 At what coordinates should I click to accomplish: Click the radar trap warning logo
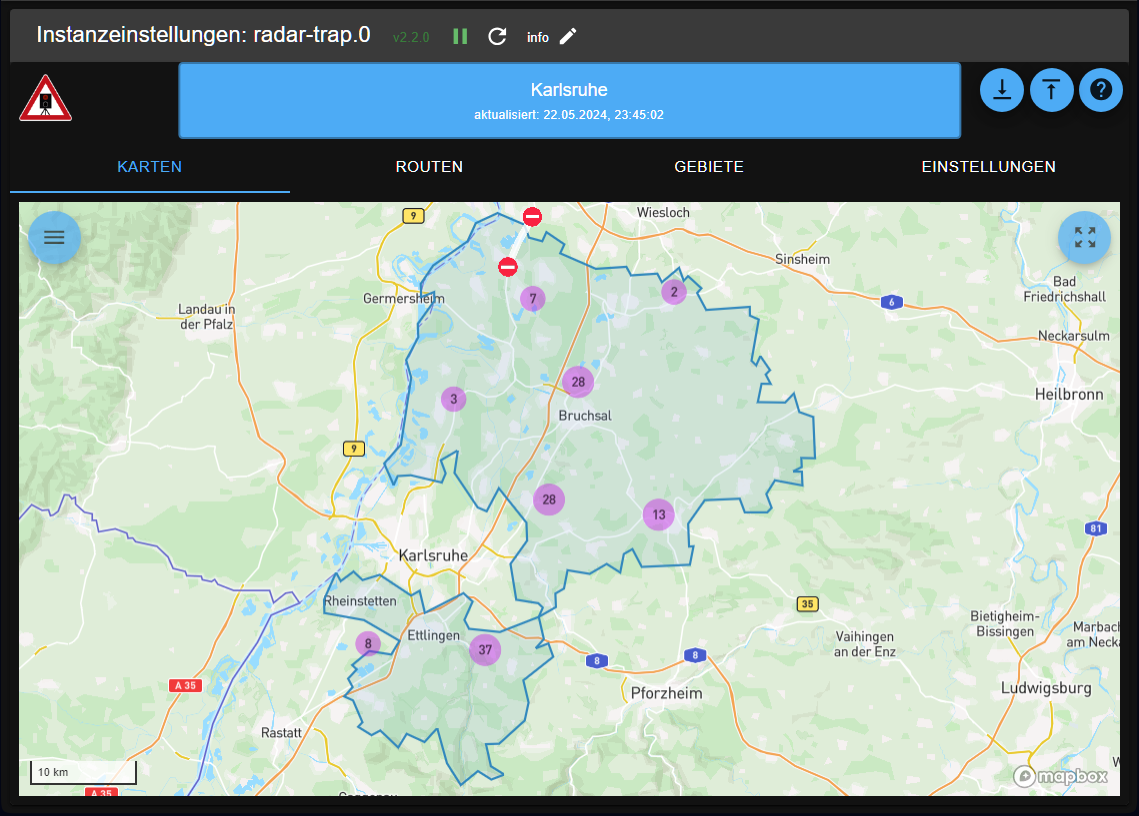pos(45,98)
